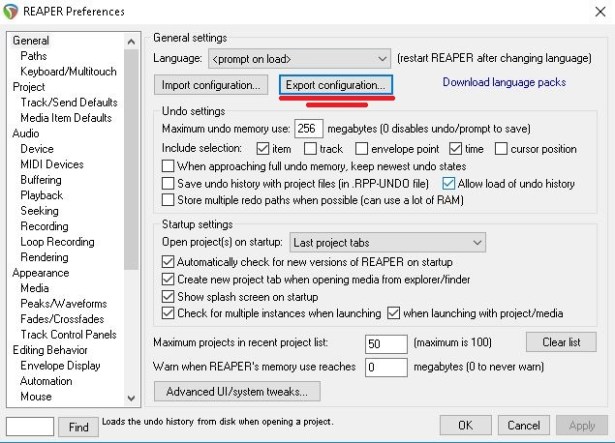The image size is (615, 443).
Task: Click the Export configuration button
Action: pyautogui.click(x=336, y=85)
